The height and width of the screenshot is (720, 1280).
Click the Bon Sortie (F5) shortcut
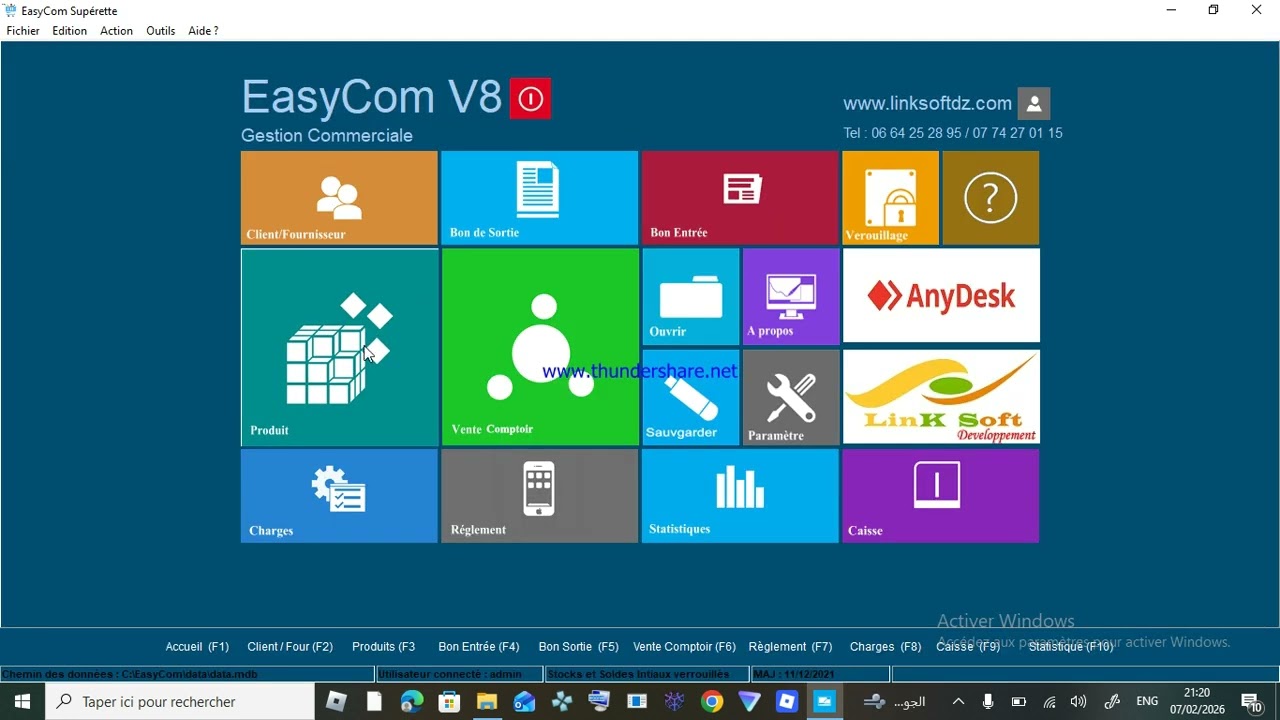[x=578, y=647]
